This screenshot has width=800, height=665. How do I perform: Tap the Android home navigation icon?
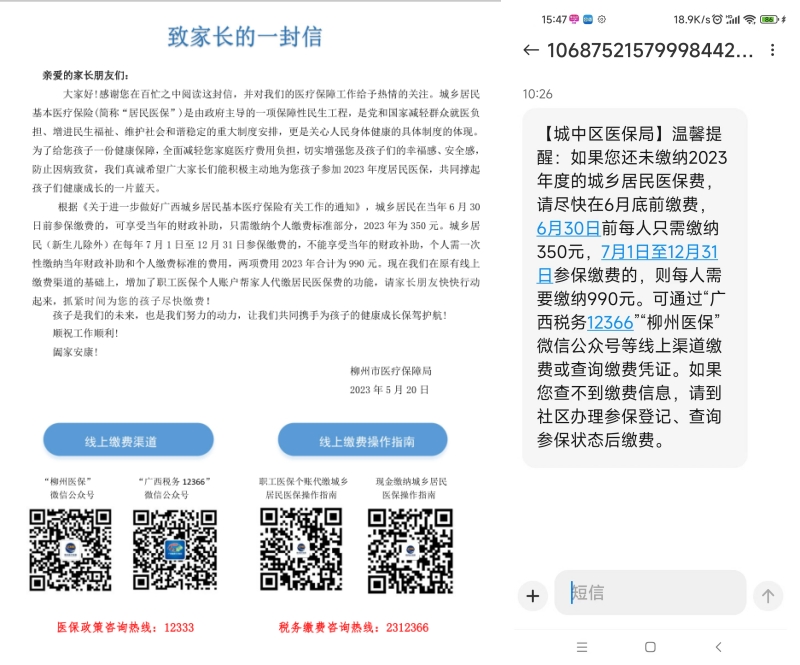650,647
